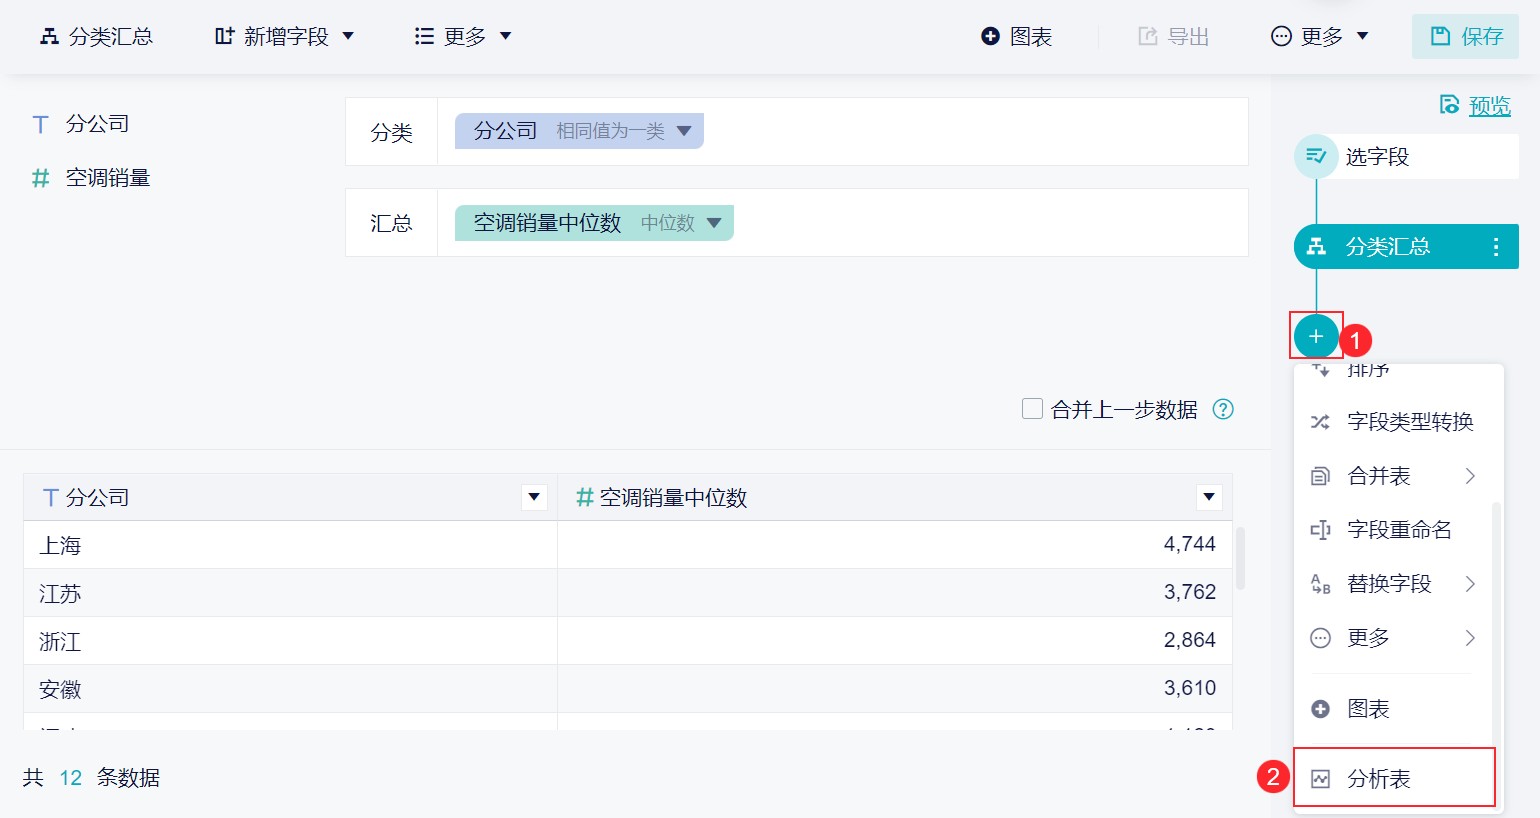Click the 保存 disk icon
1540x818 pixels.
tap(1440, 37)
